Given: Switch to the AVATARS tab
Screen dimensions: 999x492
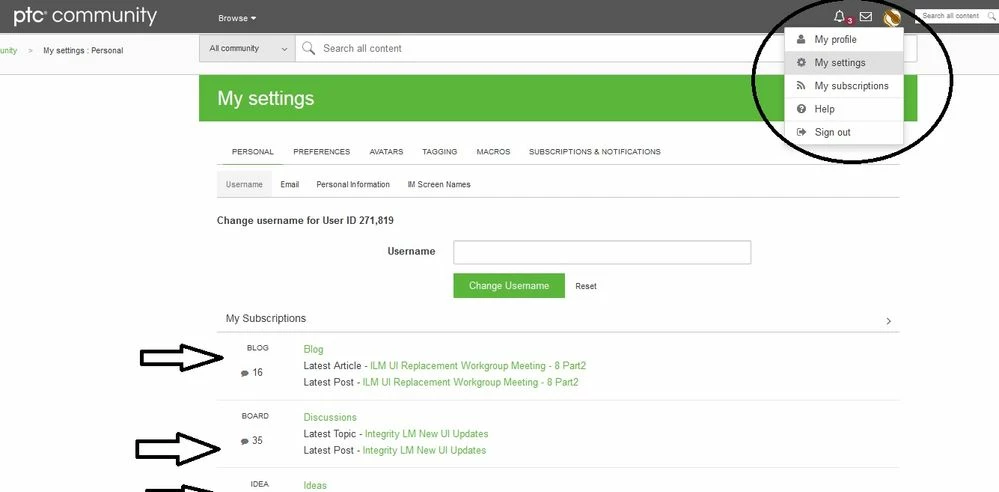Looking at the screenshot, I should click(386, 152).
